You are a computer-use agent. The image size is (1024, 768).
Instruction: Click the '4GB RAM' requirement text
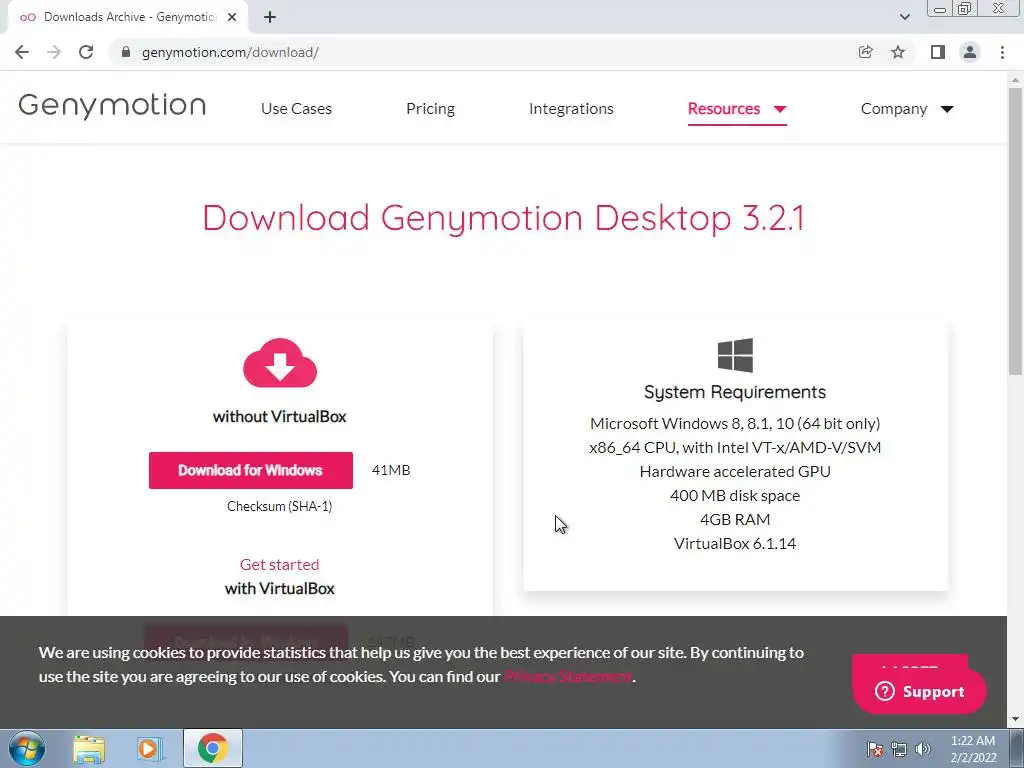(735, 519)
